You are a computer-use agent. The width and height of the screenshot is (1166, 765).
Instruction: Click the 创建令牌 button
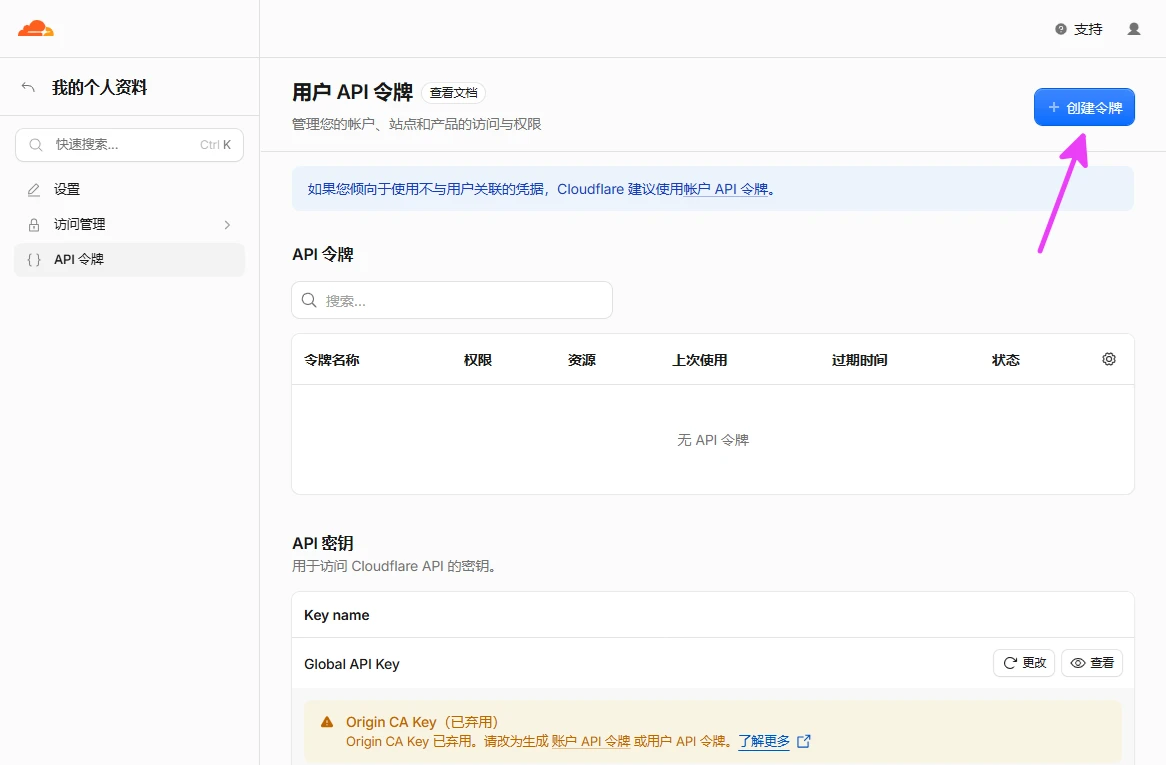(1083, 107)
